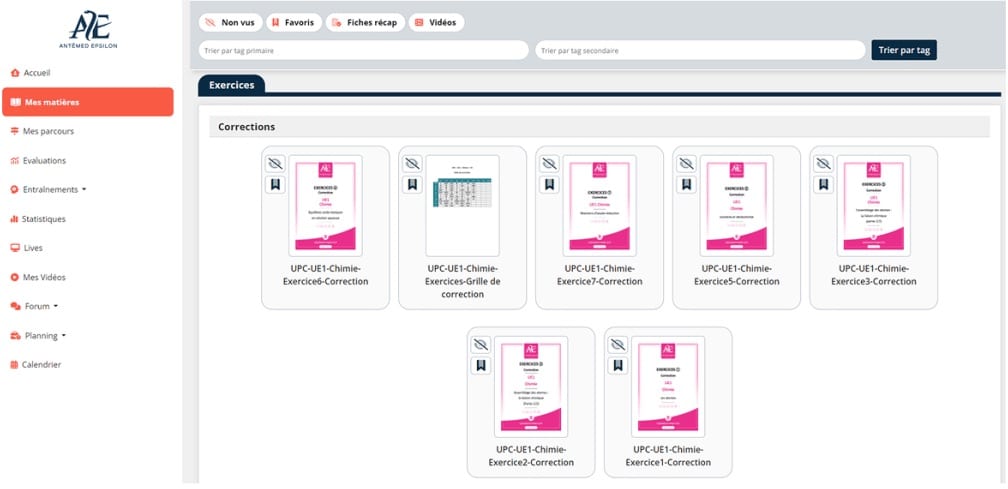This screenshot has width=1008, height=489.
Task: Click the Statistiques bar chart icon
Action: 15,219
